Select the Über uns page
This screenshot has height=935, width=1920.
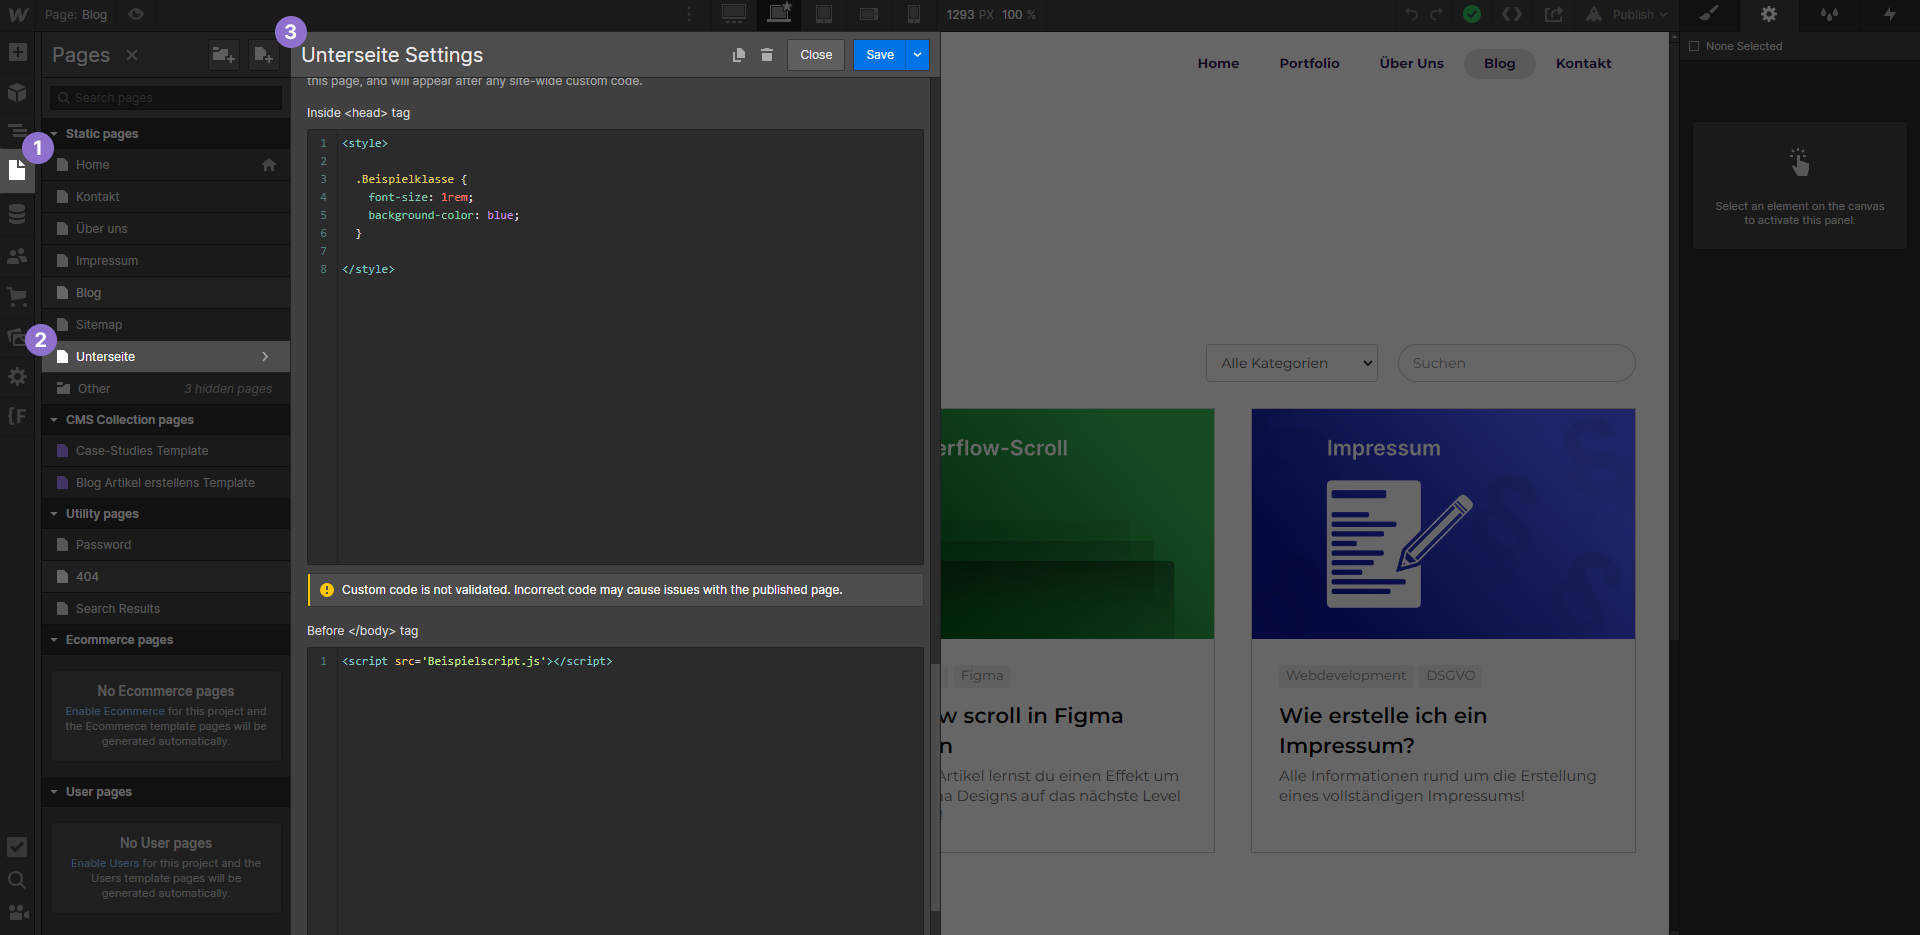[166, 229]
